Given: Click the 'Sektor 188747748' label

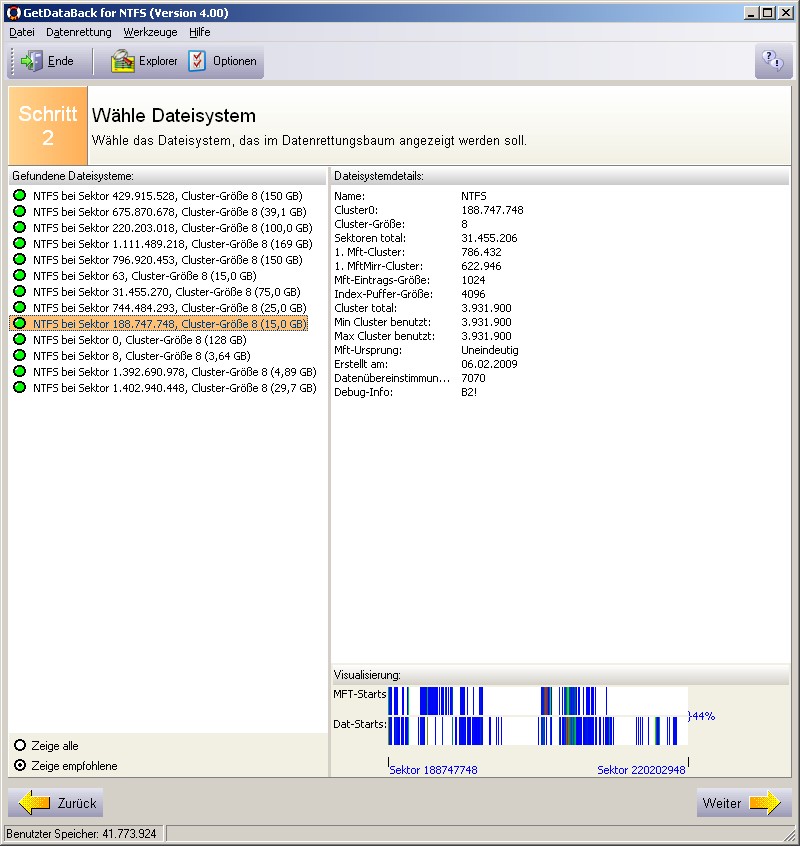Looking at the screenshot, I should 433,770.
